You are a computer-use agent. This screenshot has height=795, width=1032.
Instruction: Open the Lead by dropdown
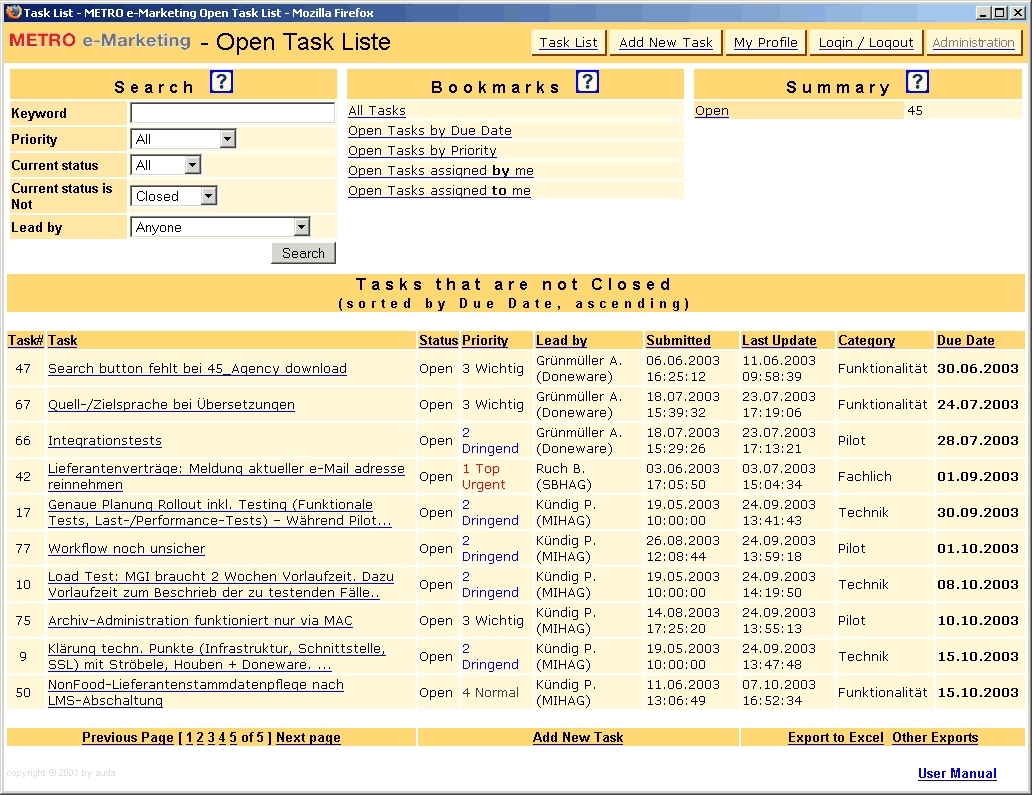tap(220, 227)
